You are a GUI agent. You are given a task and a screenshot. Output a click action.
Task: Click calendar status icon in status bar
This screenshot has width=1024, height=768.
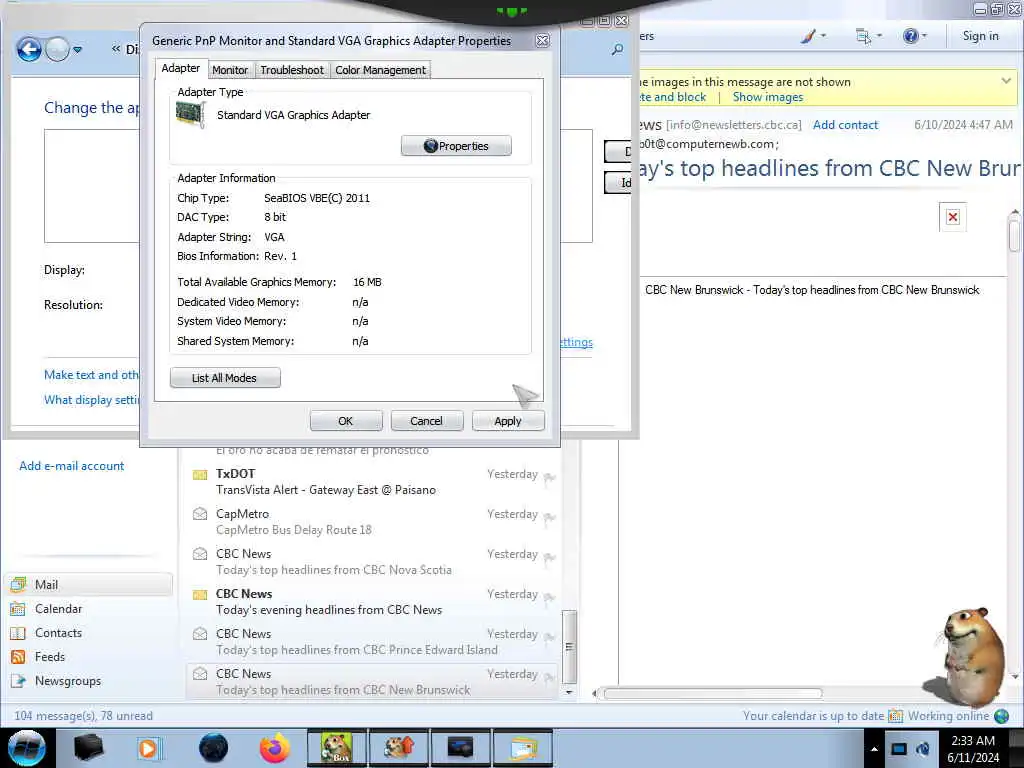tap(895, 716)
